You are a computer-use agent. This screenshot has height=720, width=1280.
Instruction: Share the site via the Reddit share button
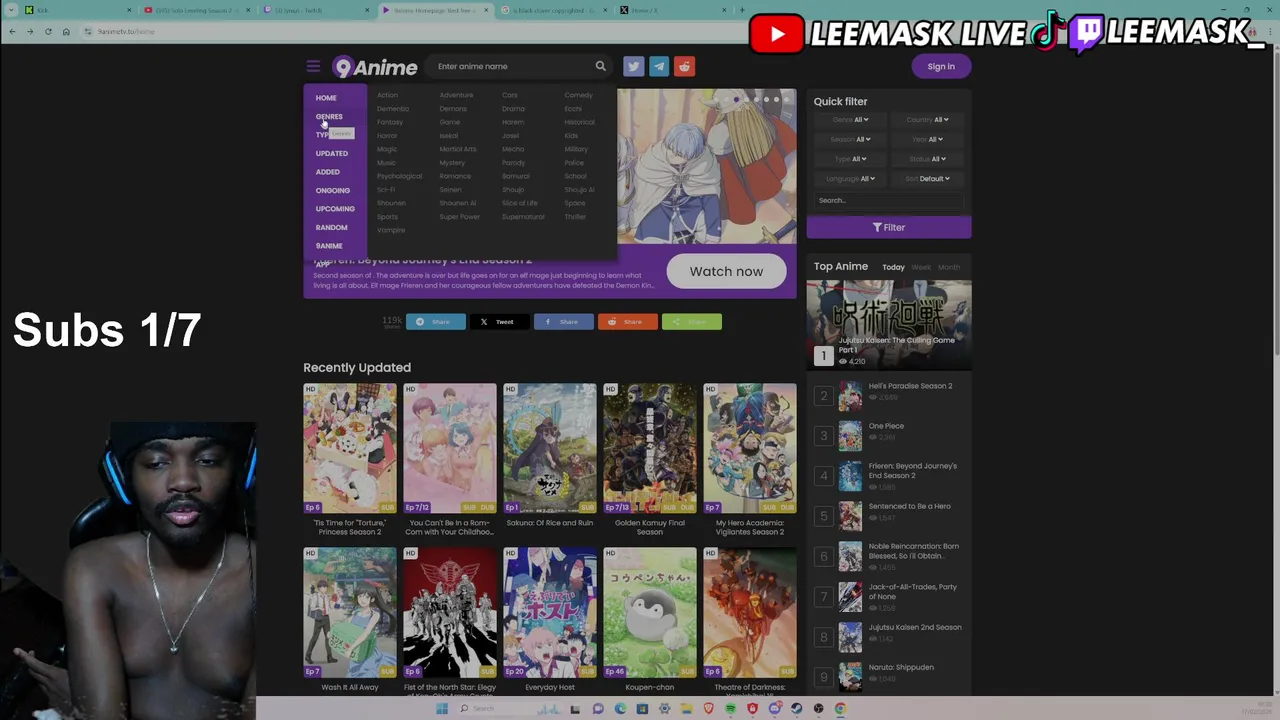click(627, 322)
